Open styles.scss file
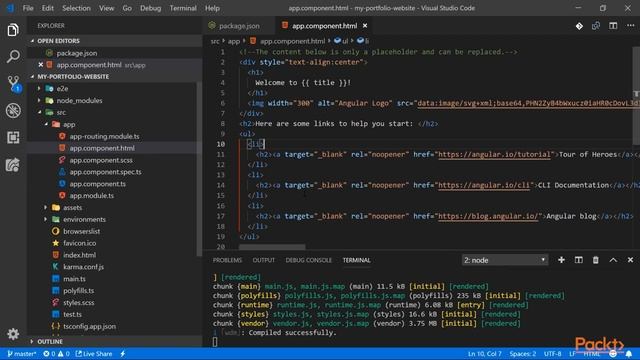The height and width of the screenshot is (360, 640). tap(78, 302)
